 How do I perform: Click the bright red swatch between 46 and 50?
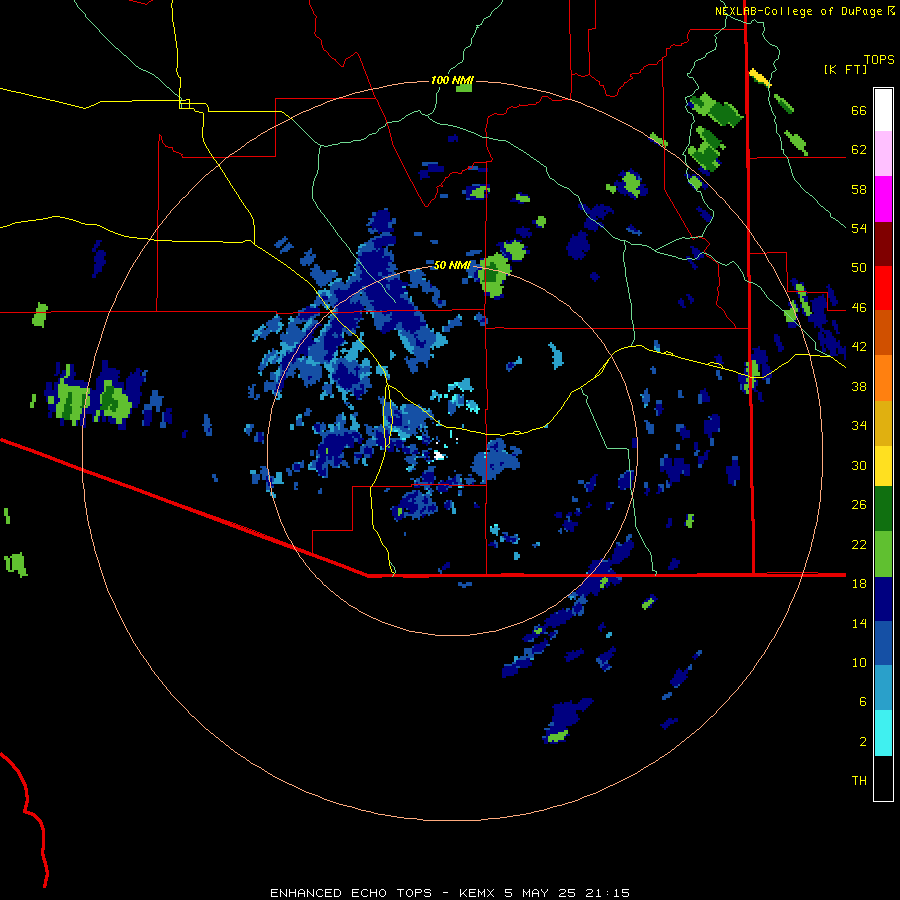point(883,288)
